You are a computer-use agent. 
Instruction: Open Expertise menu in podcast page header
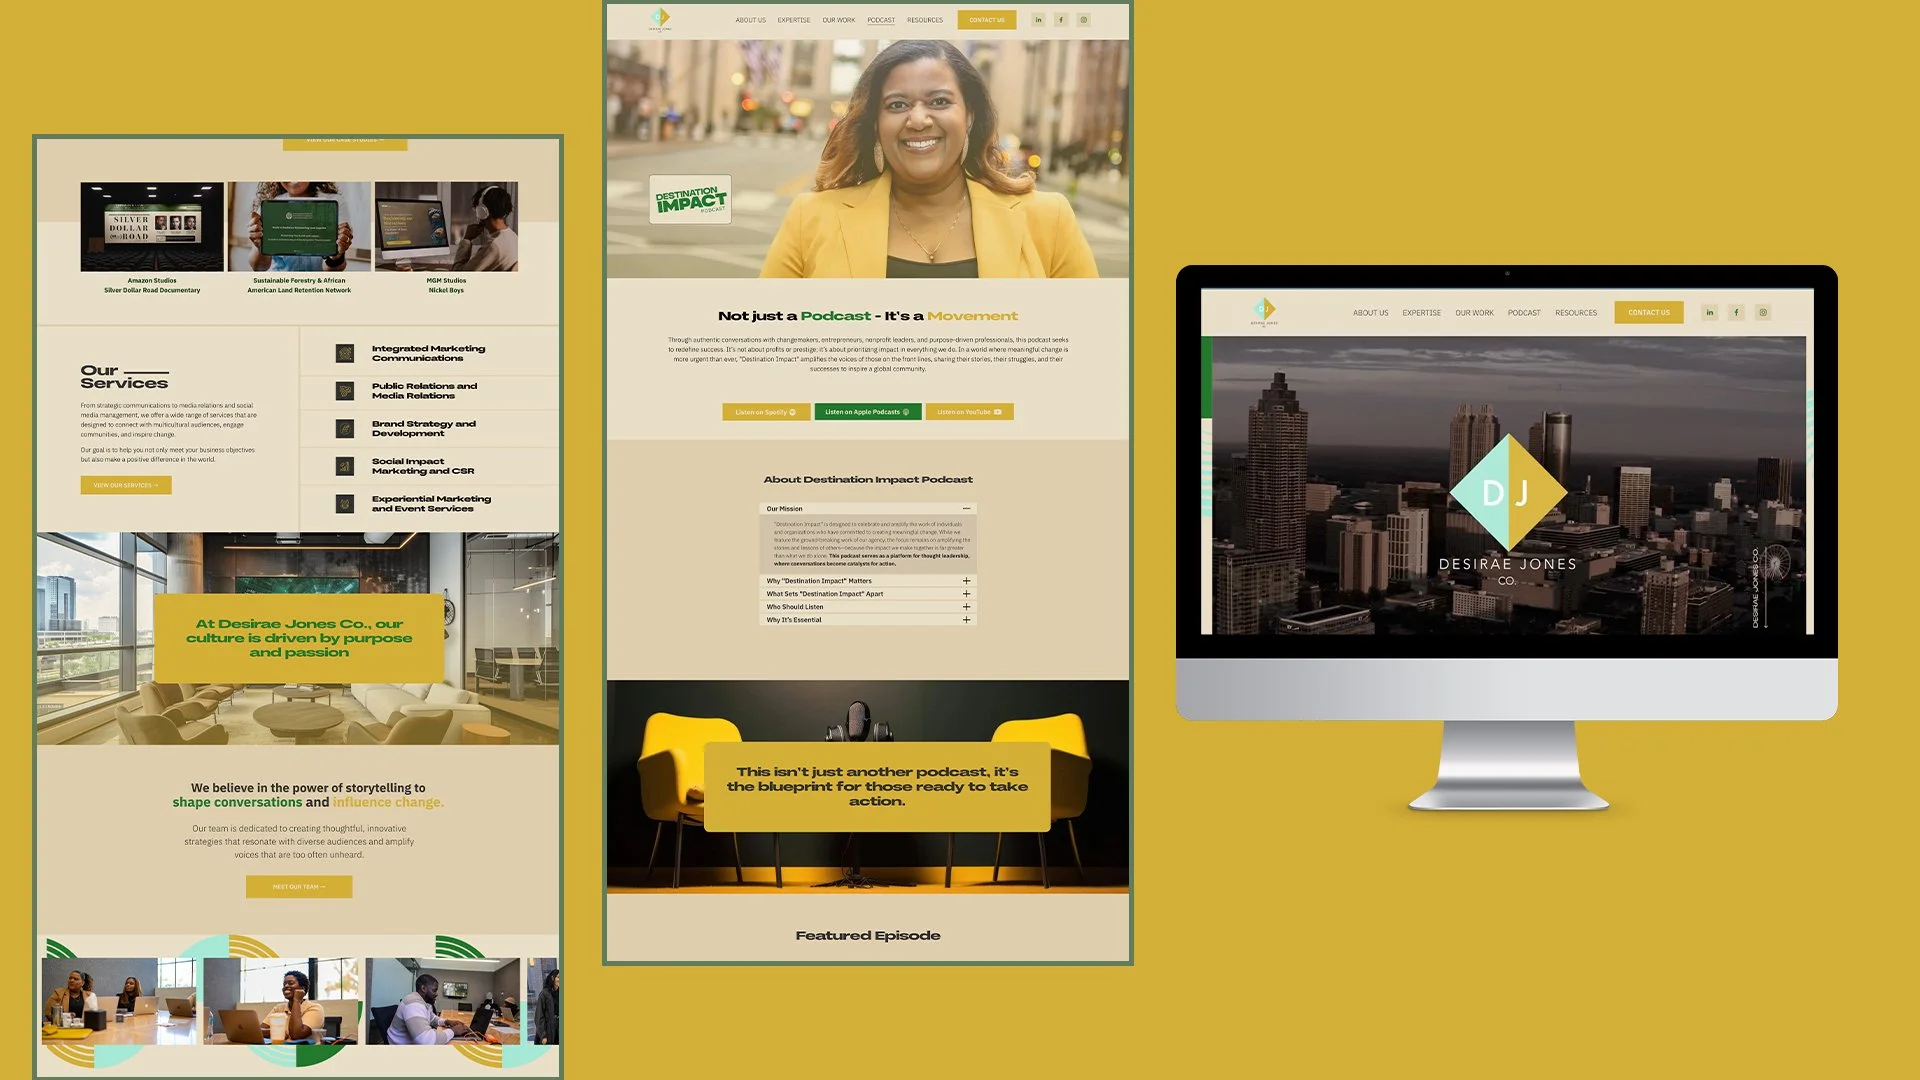click(x=794, y=20)
